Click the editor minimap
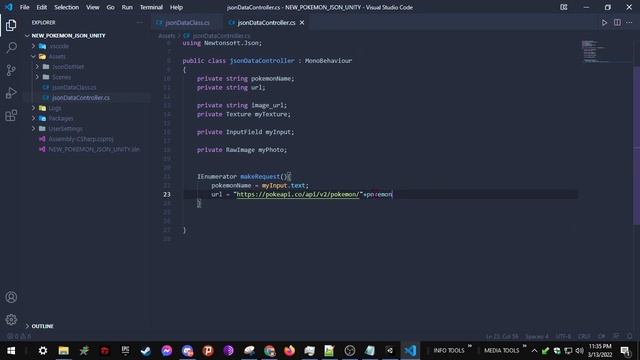This screenshot has width=640, height=360. 605,51
